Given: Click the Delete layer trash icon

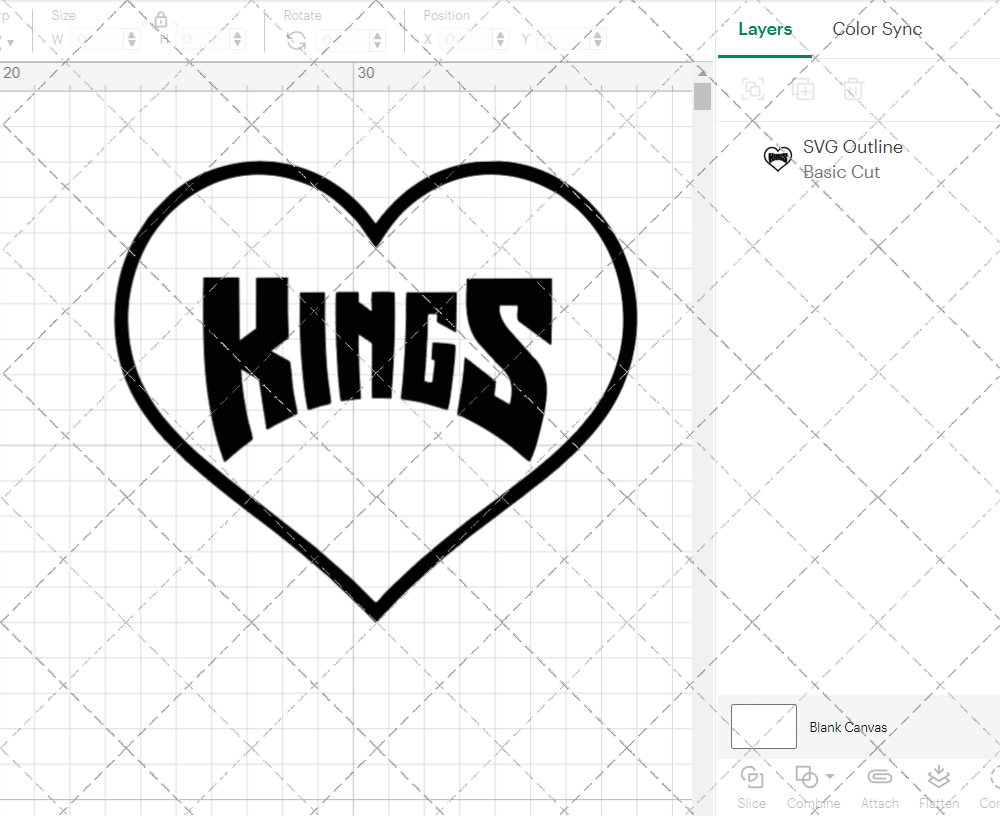Looking at the screenshot, I should click(853, 89).
